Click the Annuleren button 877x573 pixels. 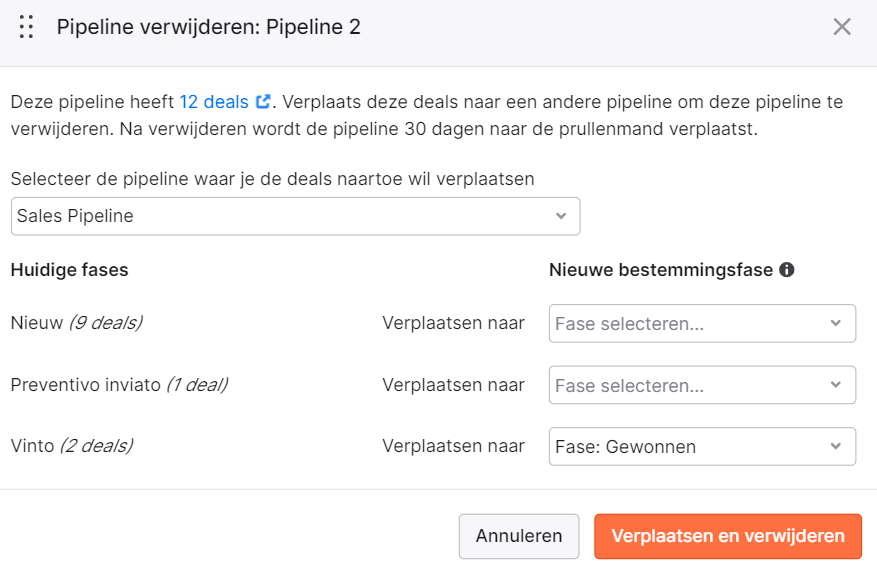[x=519, y=536]
